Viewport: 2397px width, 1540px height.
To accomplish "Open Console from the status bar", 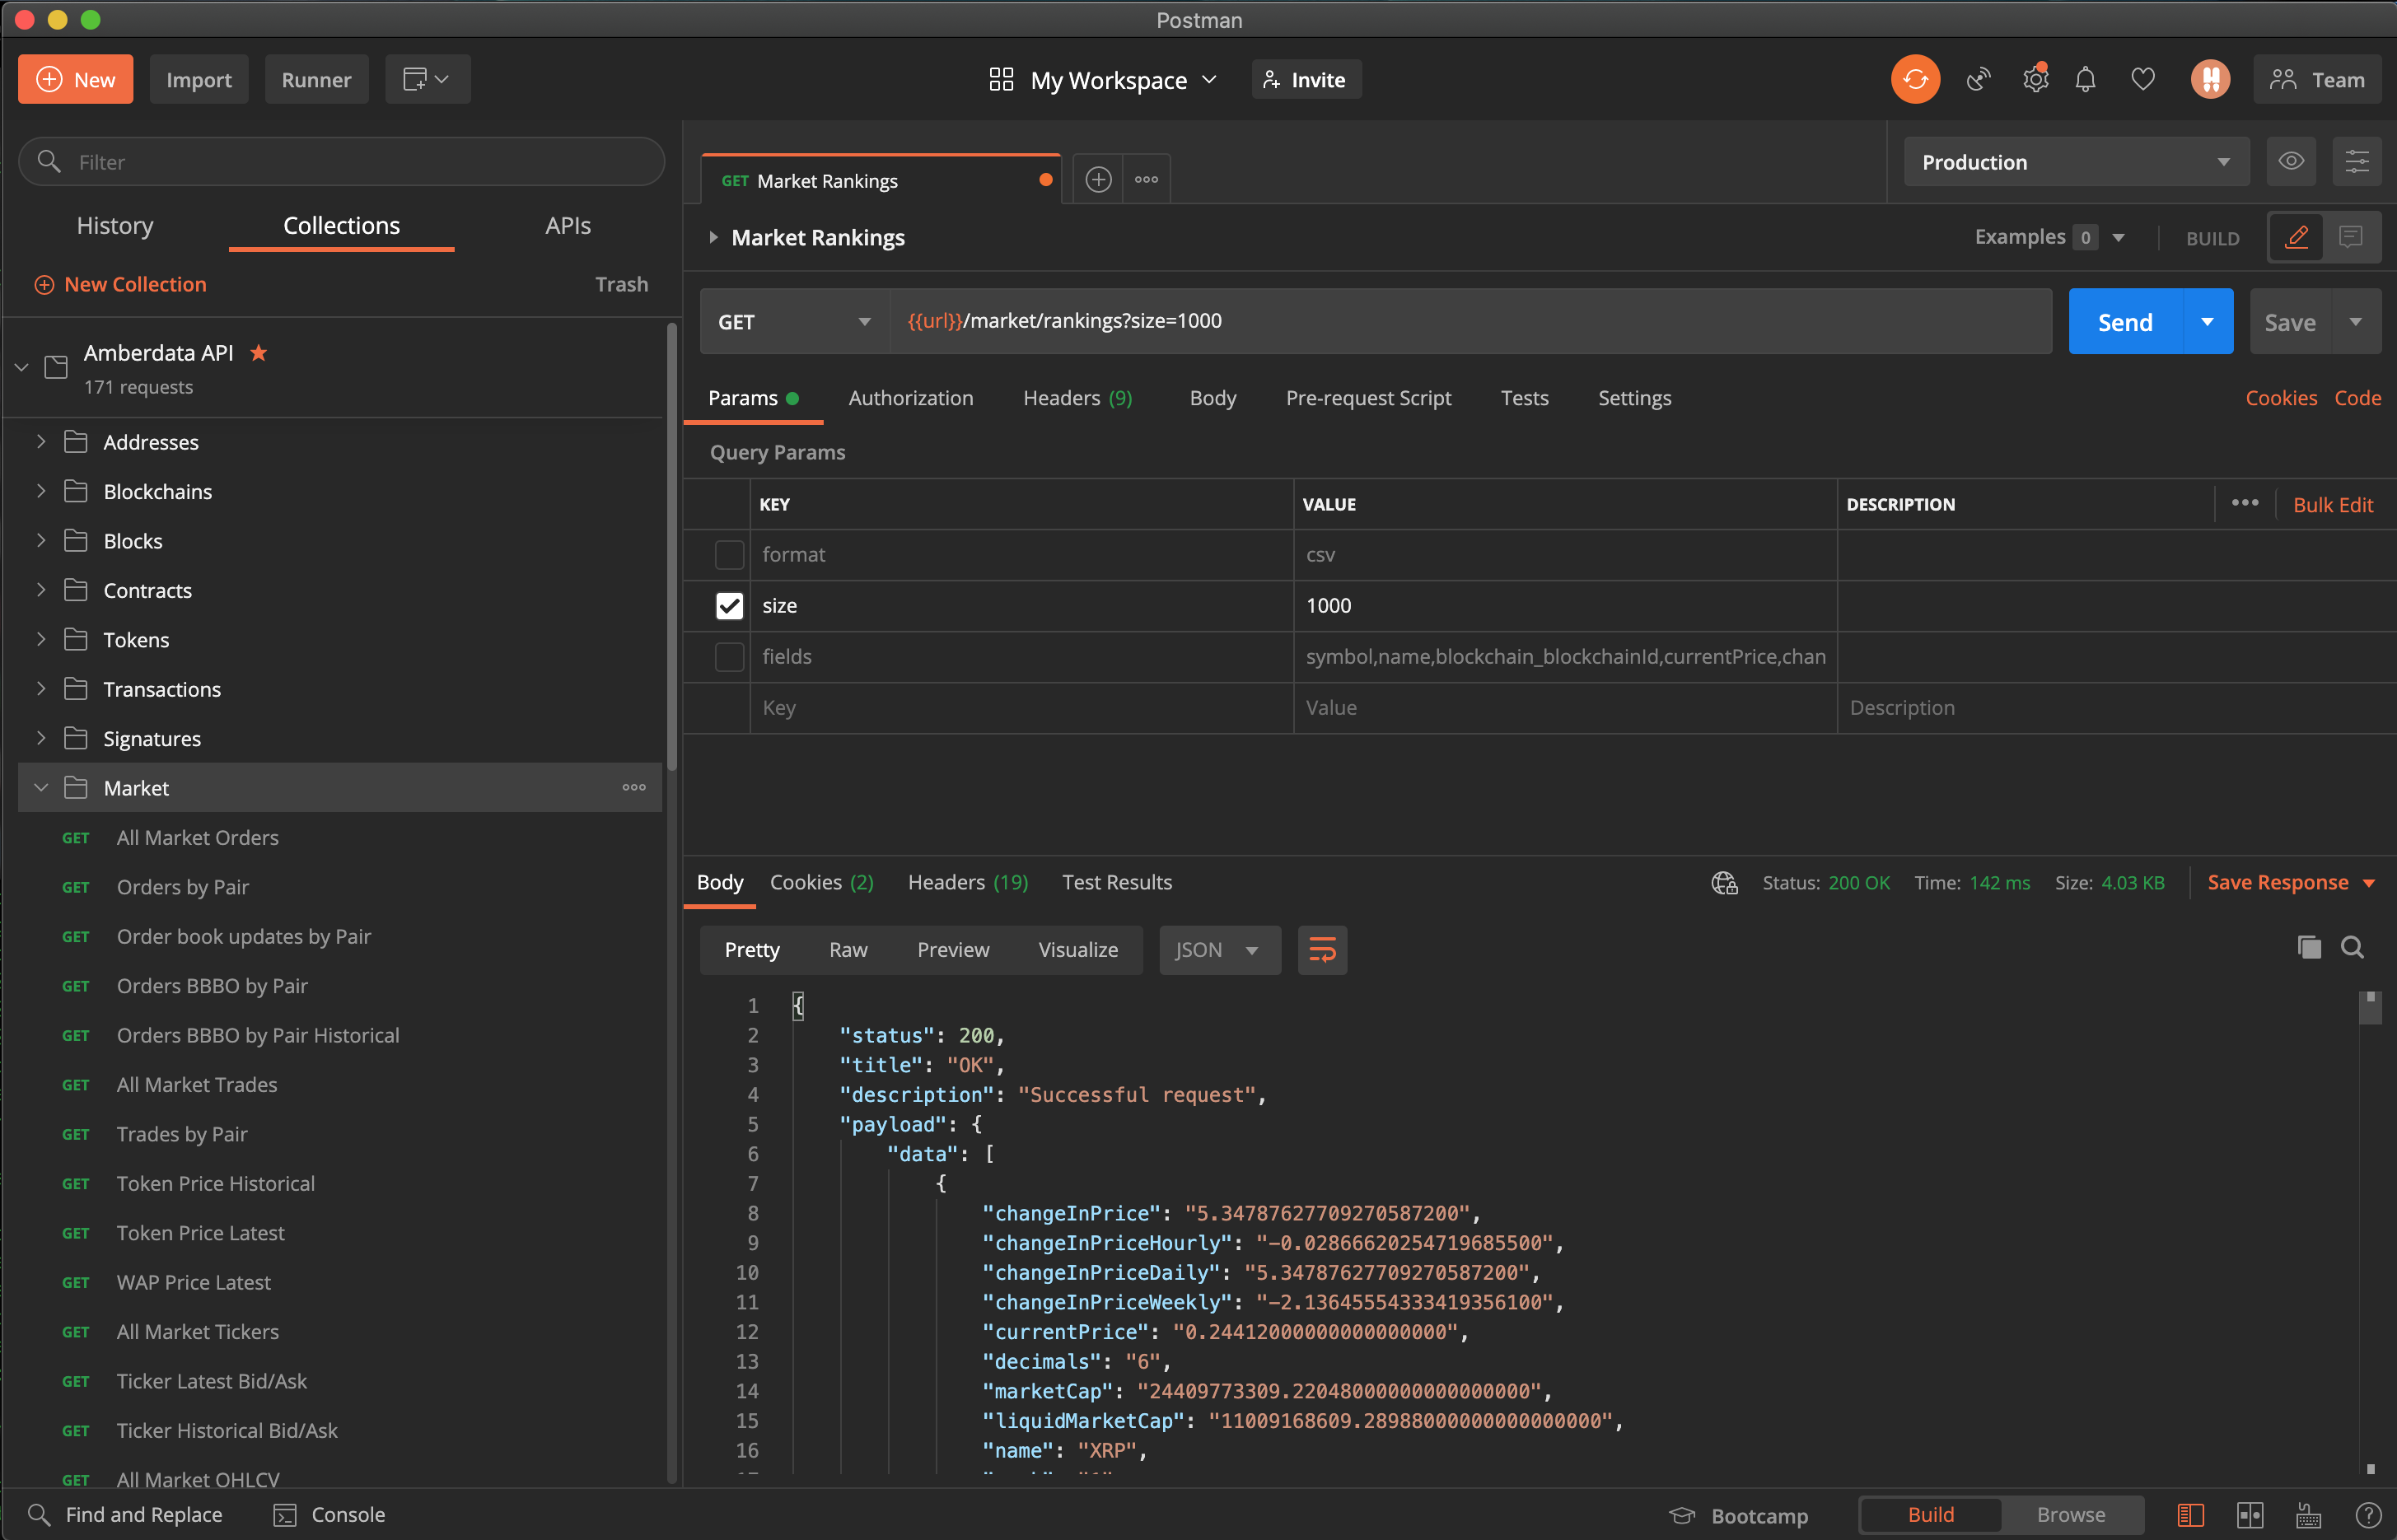I will [329, 1515].
